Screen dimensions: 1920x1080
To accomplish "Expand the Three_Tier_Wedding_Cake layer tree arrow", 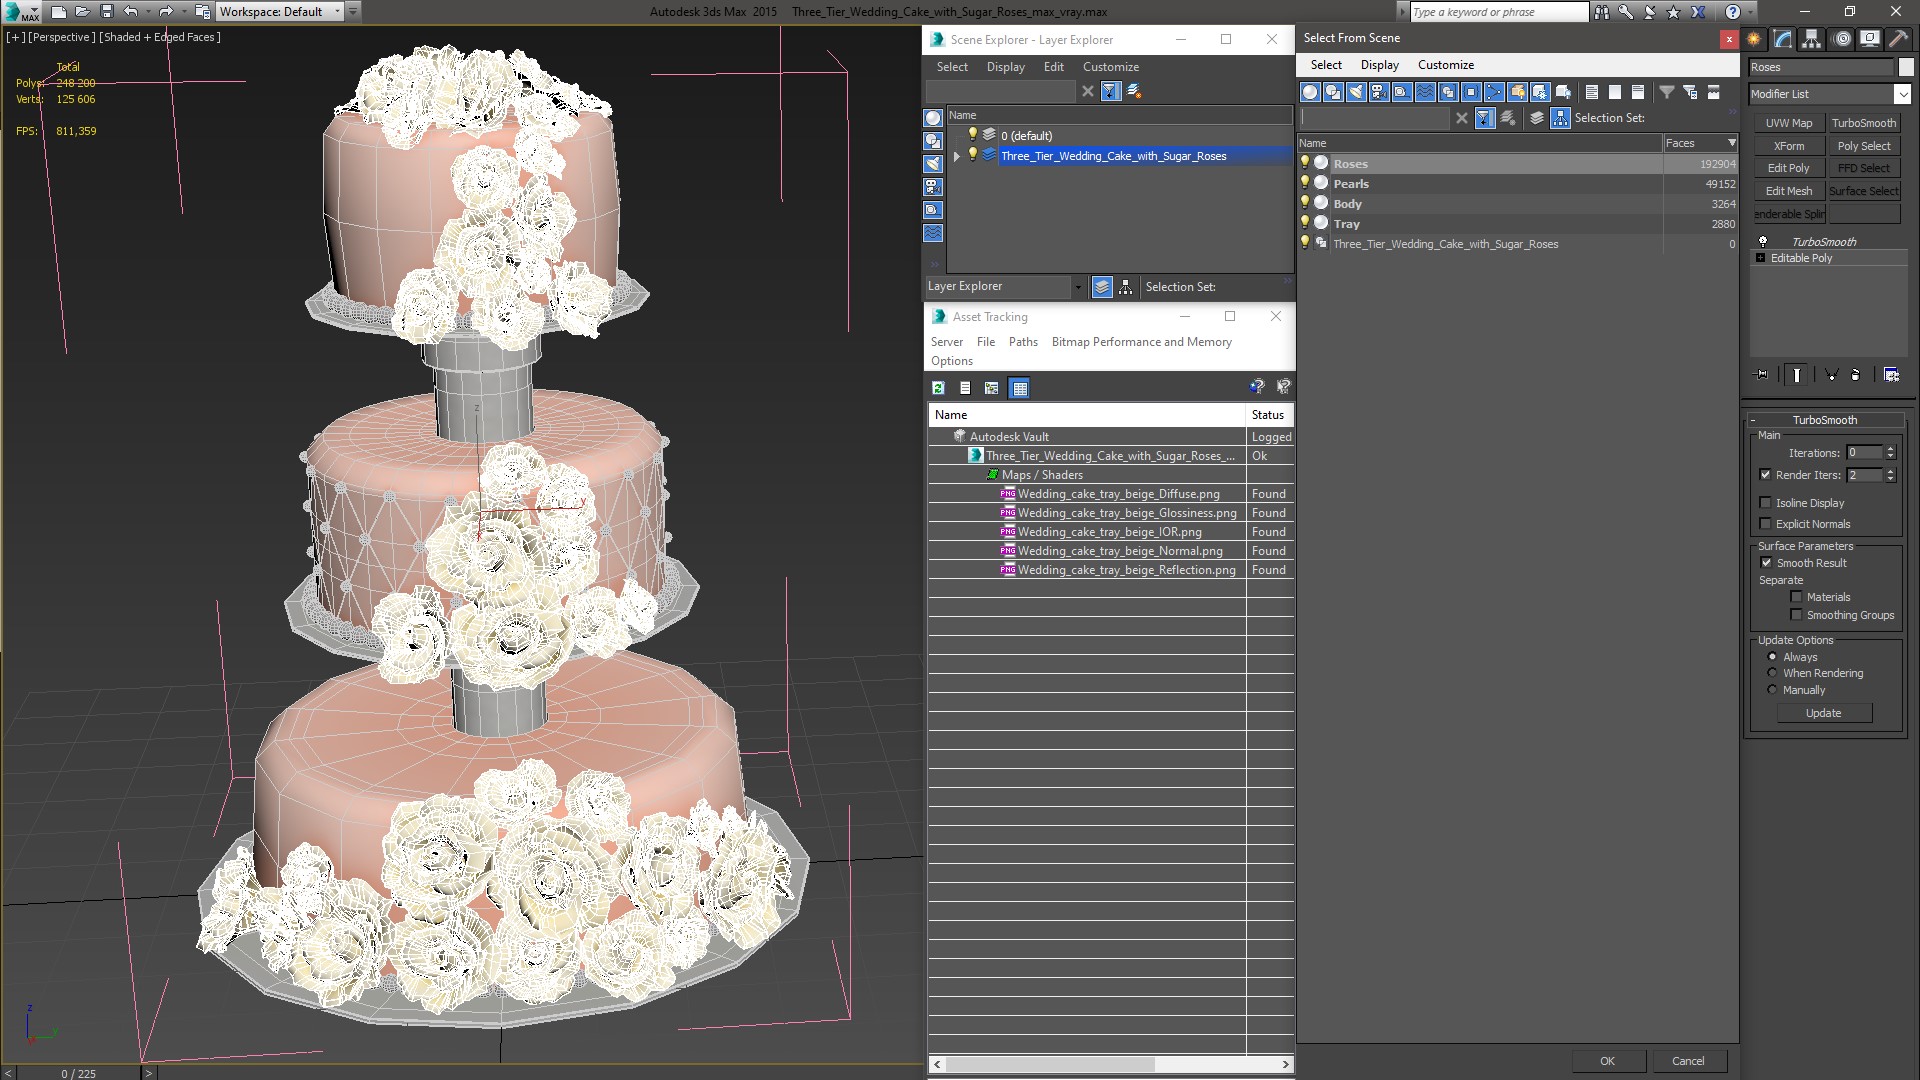I will click(957, 156).
